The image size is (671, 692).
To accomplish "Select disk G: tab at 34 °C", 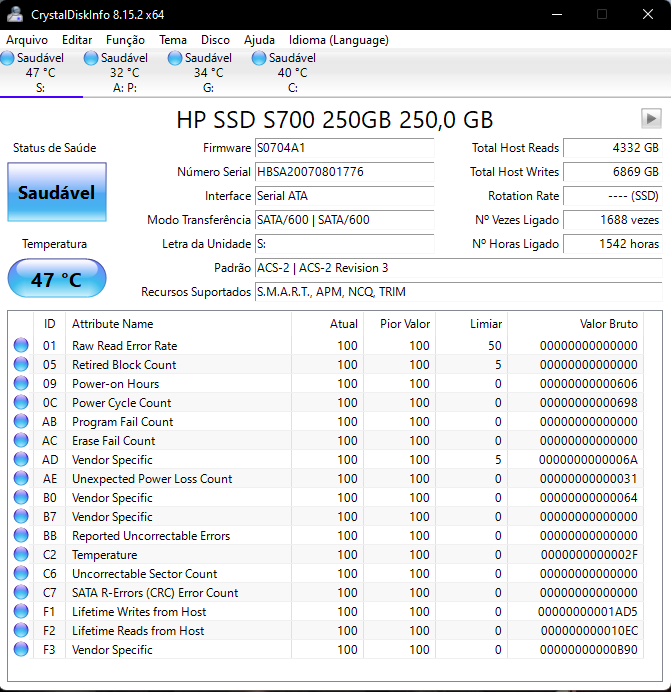I will click(x=209, y=73).
